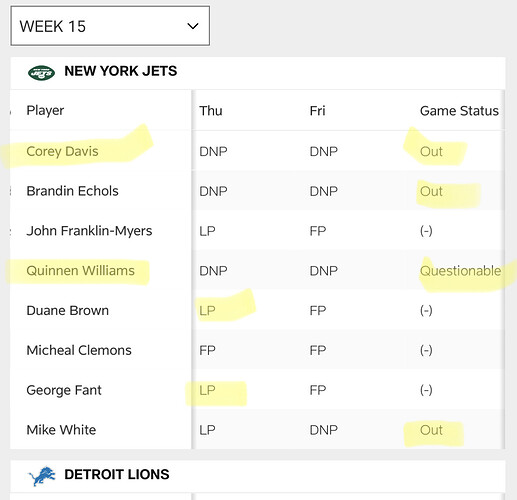Click the Detroit Lions logo
The width and height of the screenshot is (517, 500).
[42, 476]
